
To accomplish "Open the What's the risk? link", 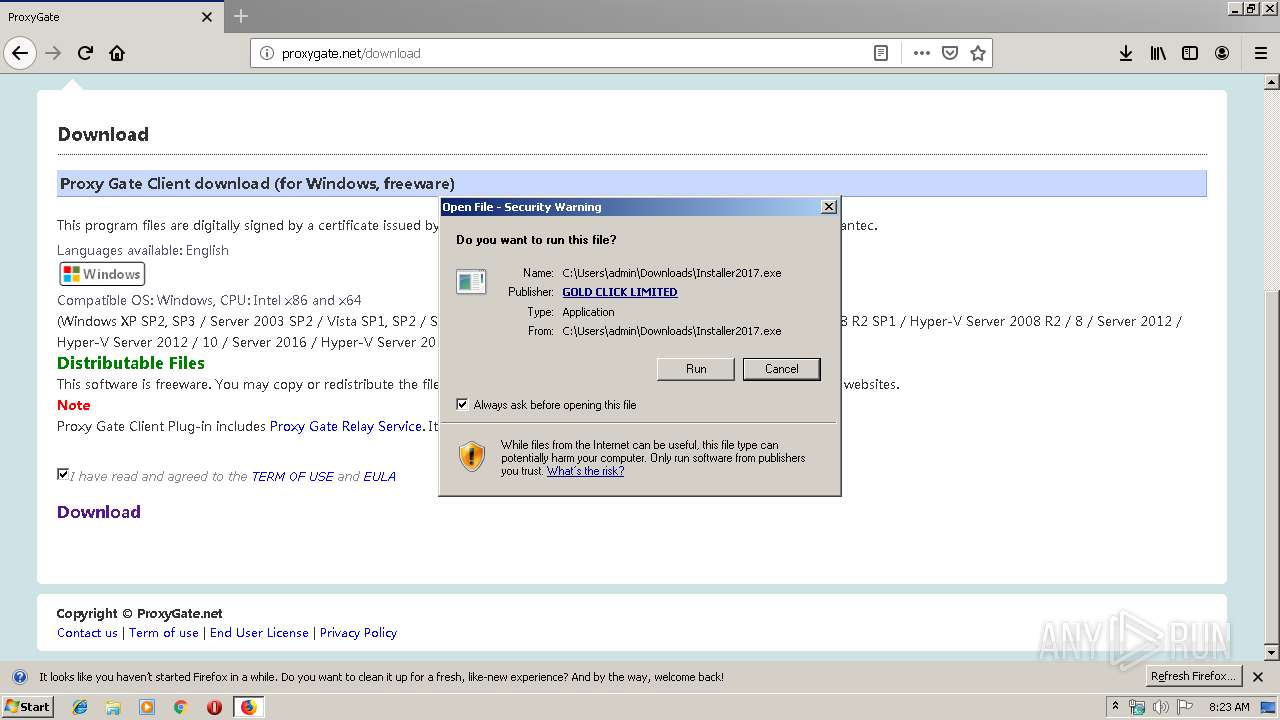I will [x=585, y=471].
